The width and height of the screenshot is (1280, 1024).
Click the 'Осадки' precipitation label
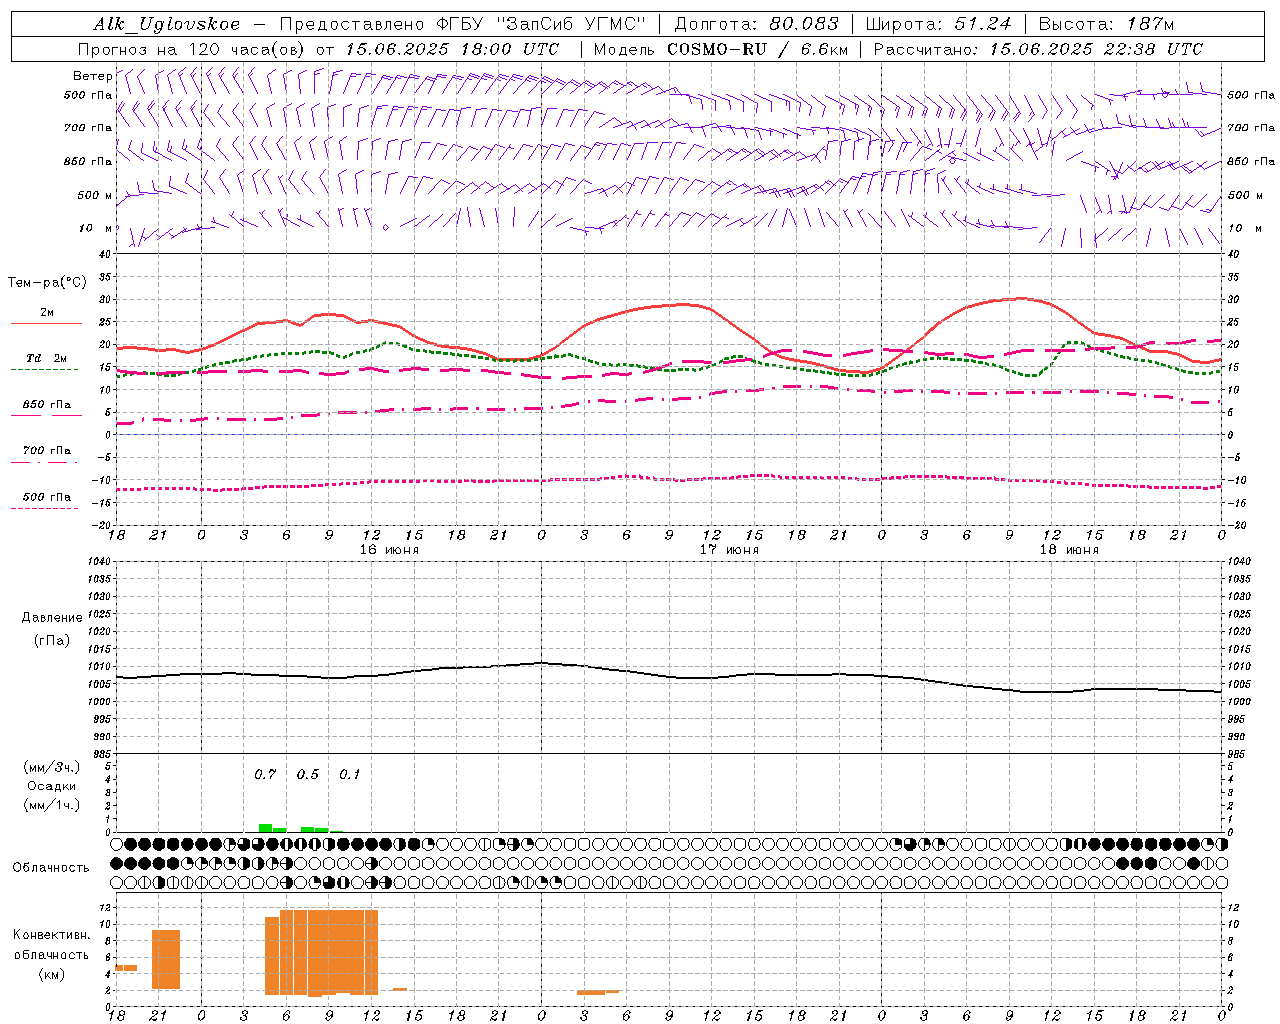(52, 786)
